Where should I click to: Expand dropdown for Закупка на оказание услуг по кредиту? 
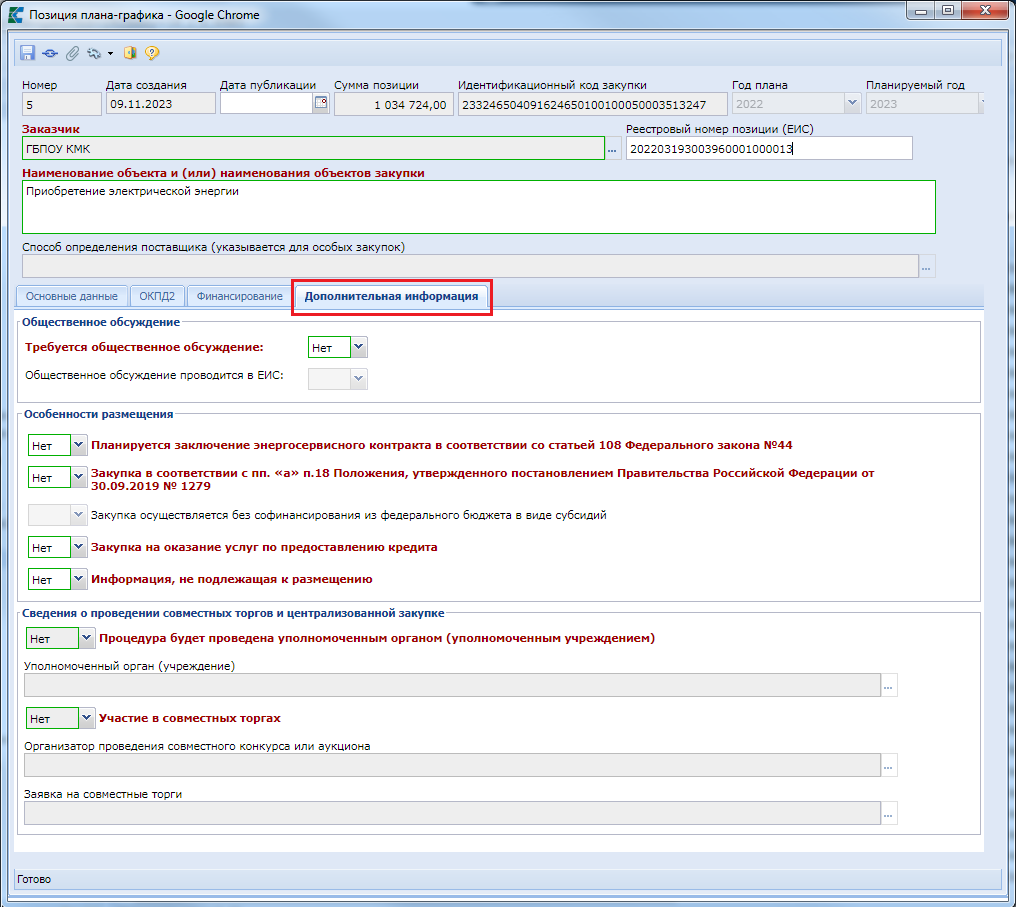tap(78, 547)
